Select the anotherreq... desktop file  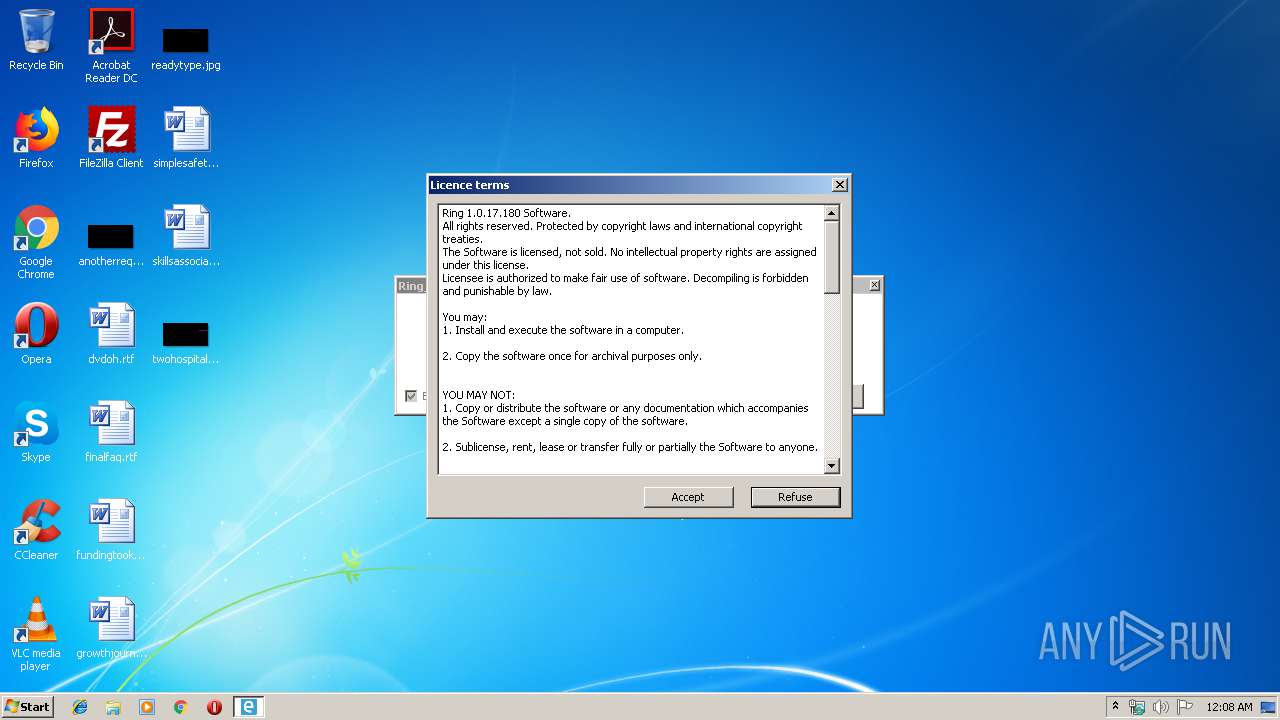(x=111, y=245)
